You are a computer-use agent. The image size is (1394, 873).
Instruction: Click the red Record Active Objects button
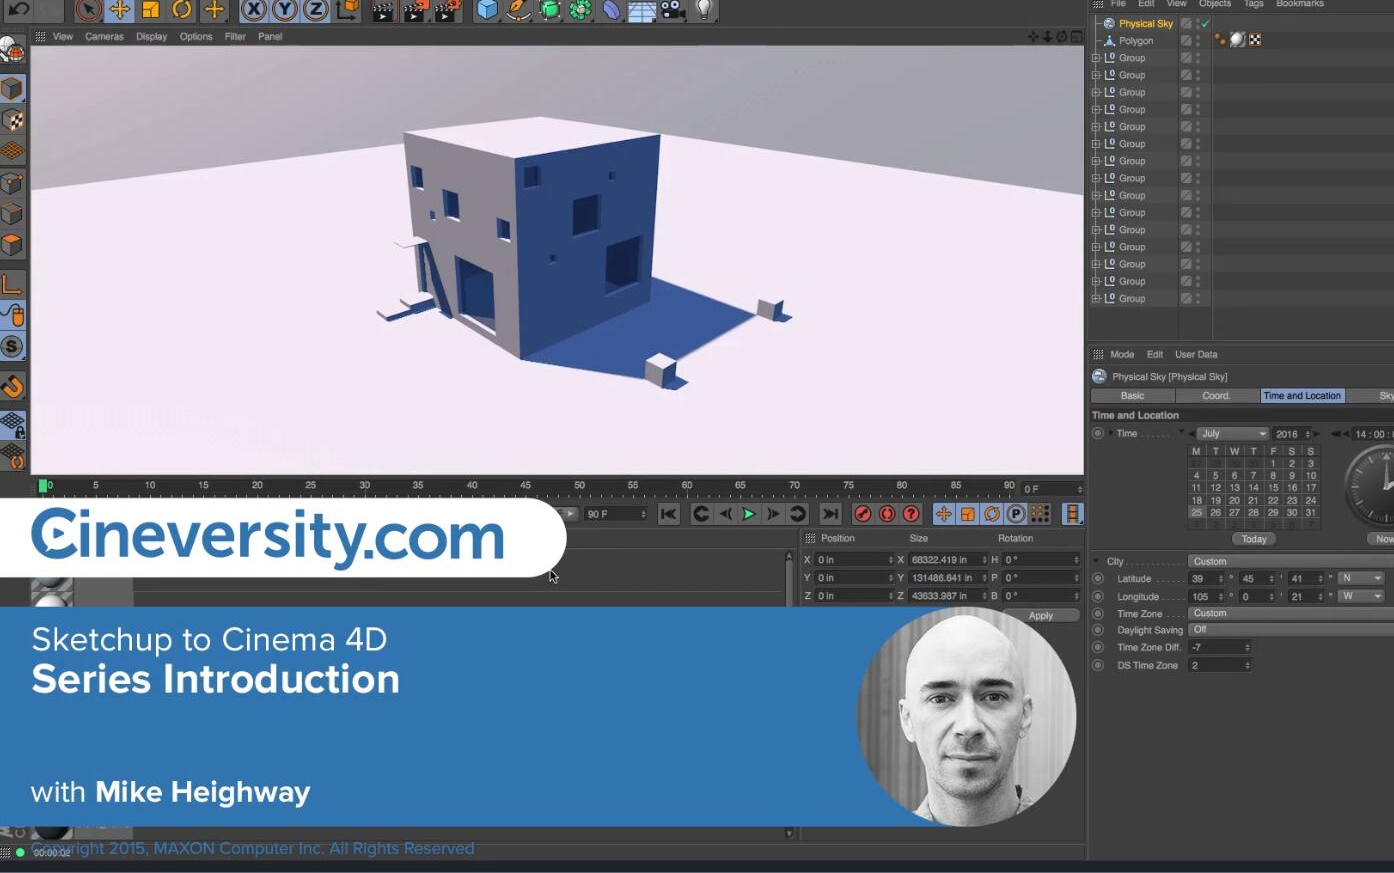pyautogui.click(x=863, y=514)
